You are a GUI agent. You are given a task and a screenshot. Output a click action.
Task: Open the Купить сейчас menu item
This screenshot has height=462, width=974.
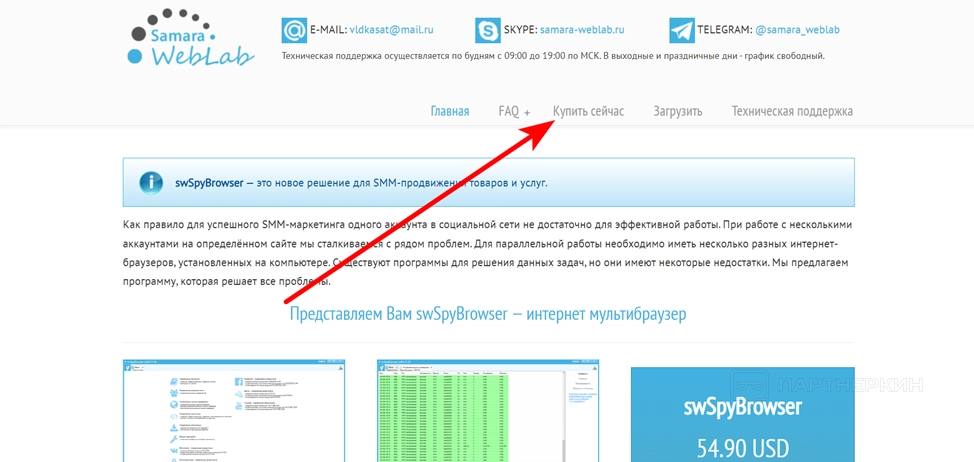click(x=588, y=111)
